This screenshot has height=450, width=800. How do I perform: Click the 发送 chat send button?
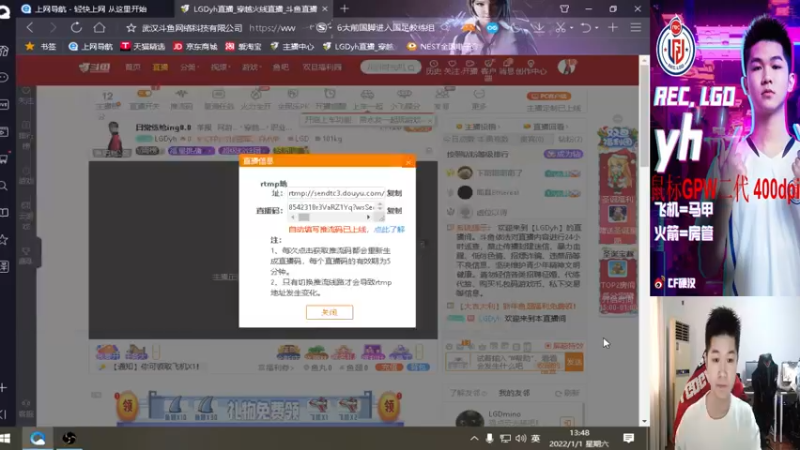574,362
